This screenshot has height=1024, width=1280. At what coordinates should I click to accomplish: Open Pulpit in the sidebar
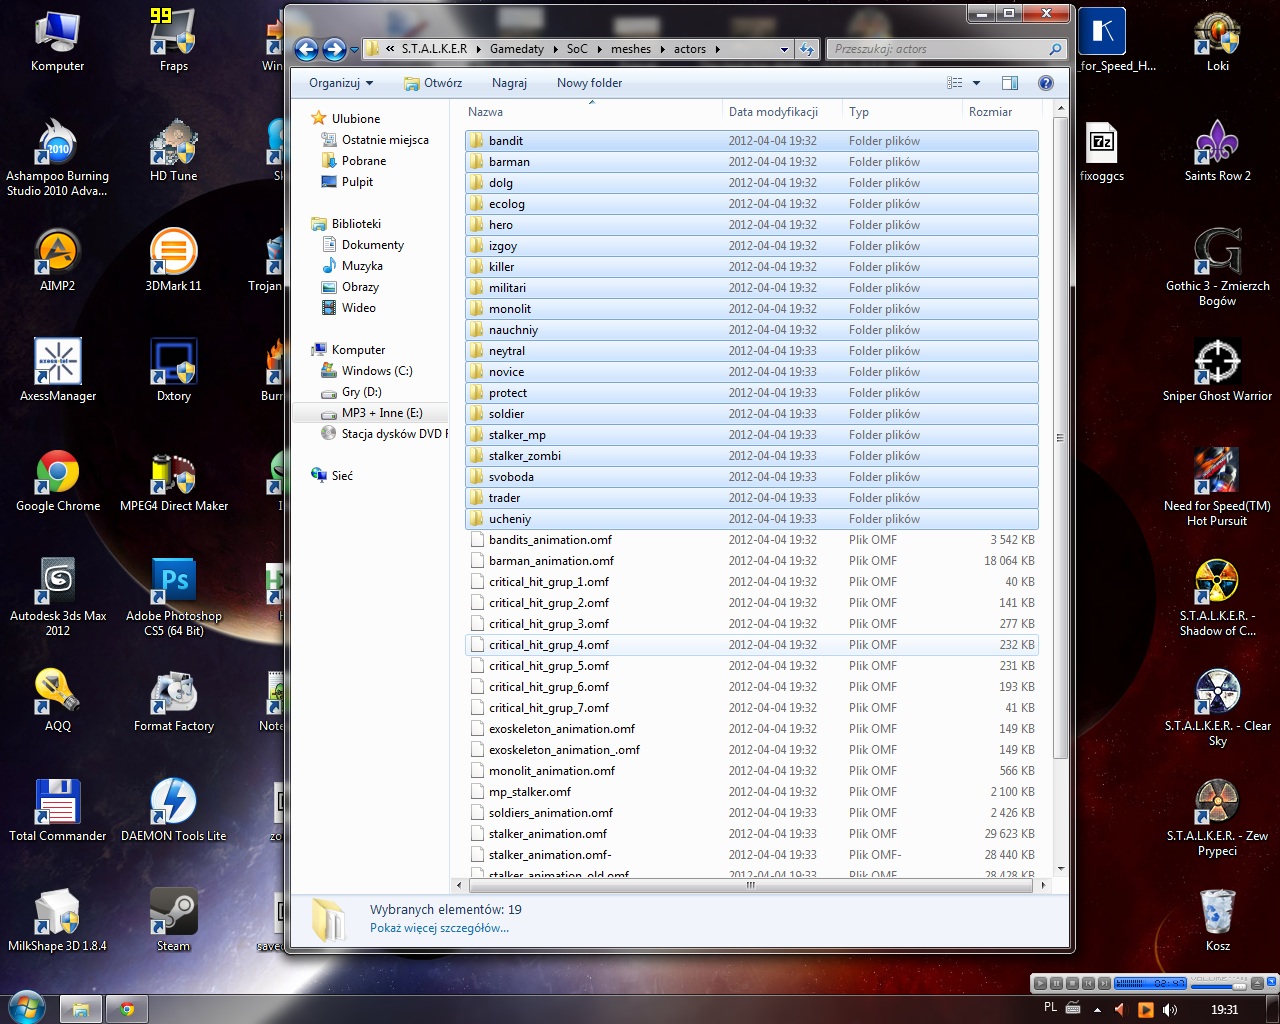click(357, 182)
